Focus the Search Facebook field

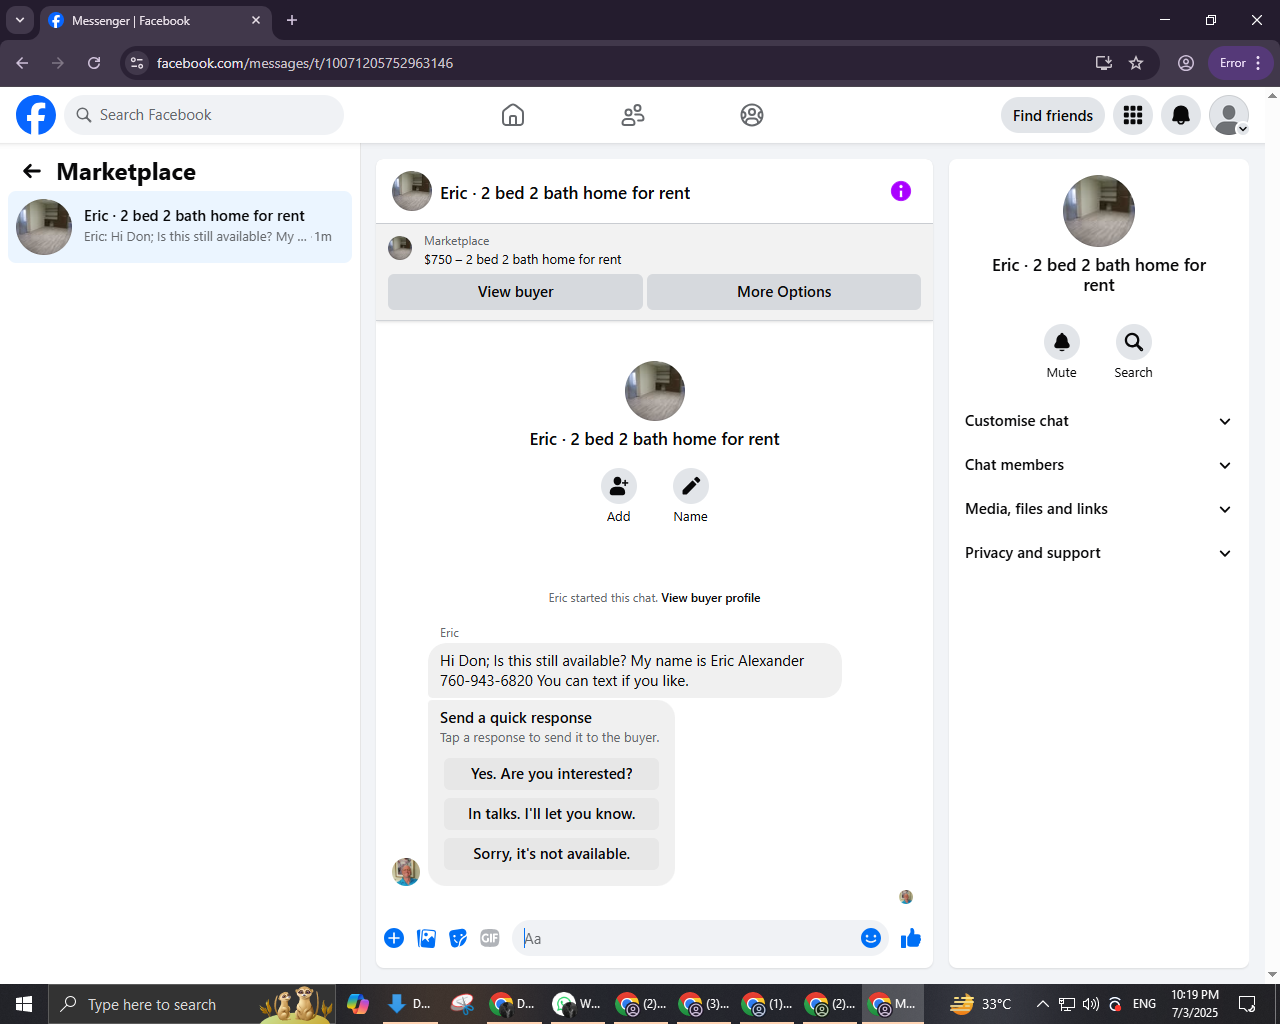pyautogui.click(x=204, y=115)
